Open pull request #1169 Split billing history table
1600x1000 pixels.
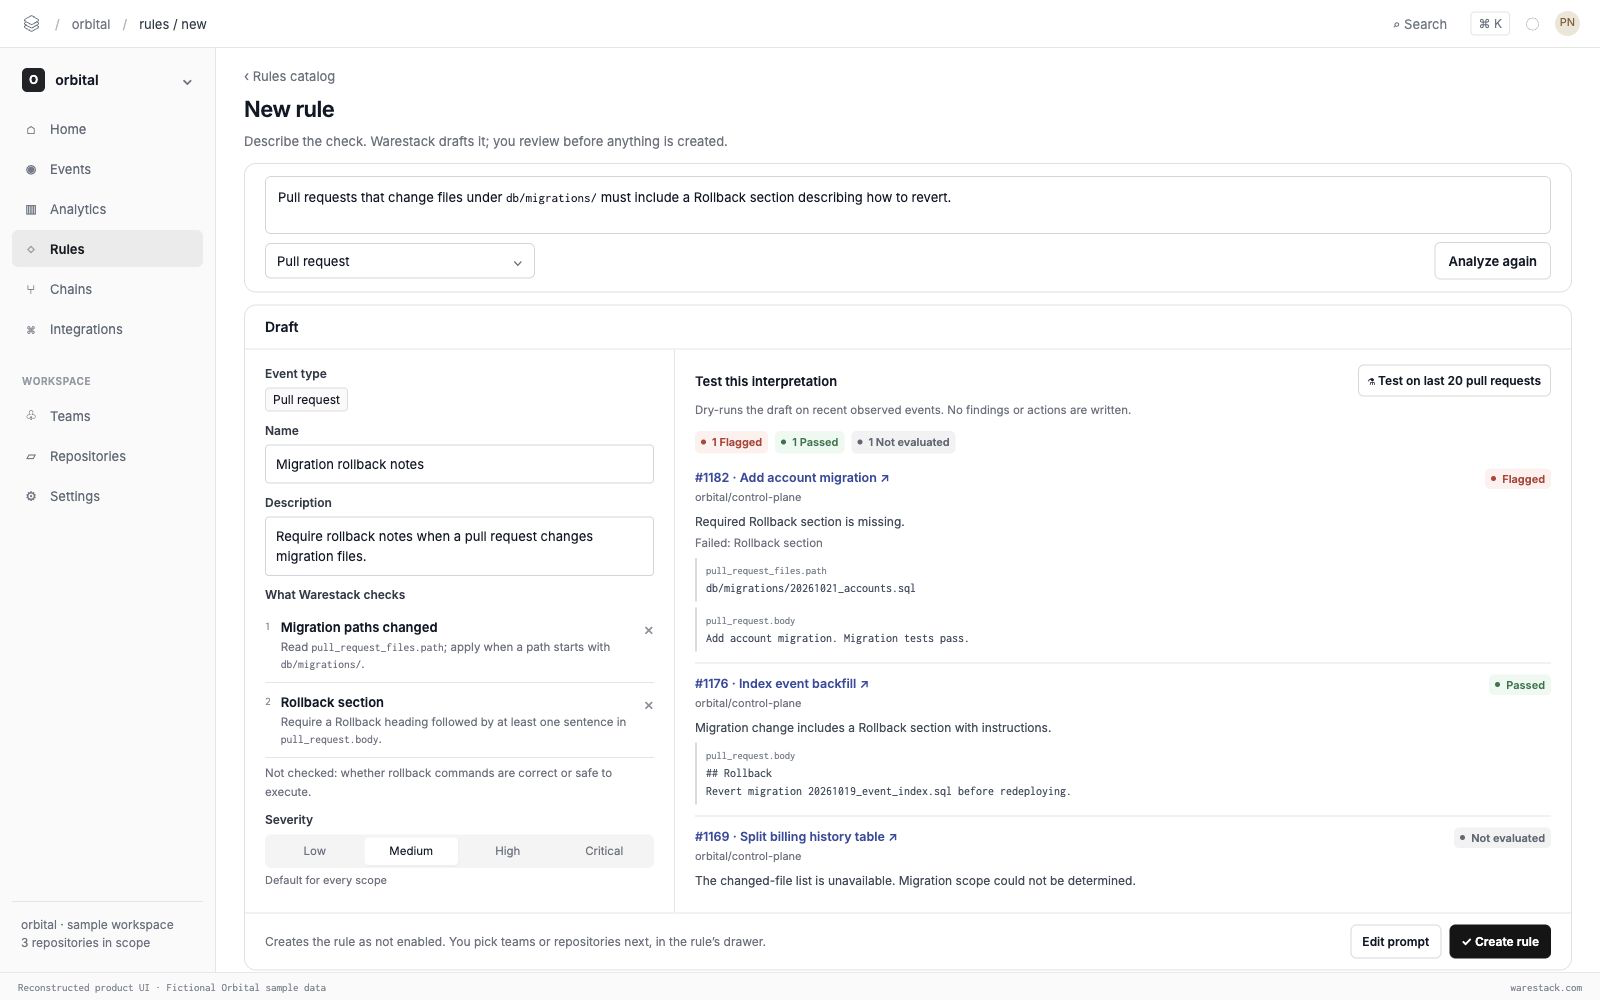[796, 837]
